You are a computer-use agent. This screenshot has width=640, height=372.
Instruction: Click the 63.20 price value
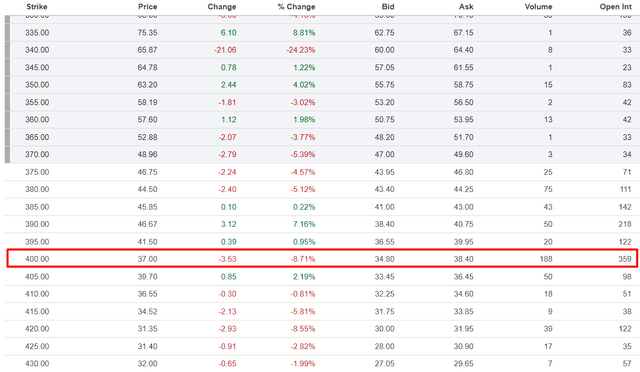tap(147, 85)
